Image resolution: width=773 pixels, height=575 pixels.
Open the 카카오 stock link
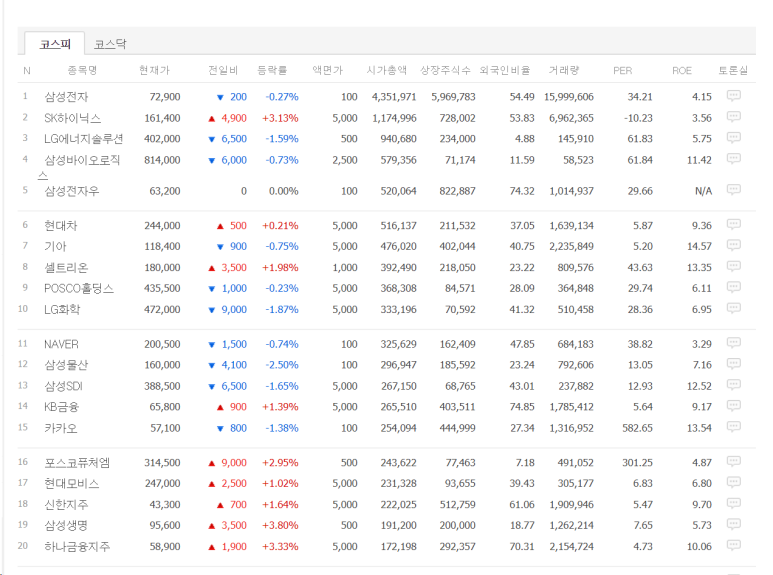[x=61, y=428]
